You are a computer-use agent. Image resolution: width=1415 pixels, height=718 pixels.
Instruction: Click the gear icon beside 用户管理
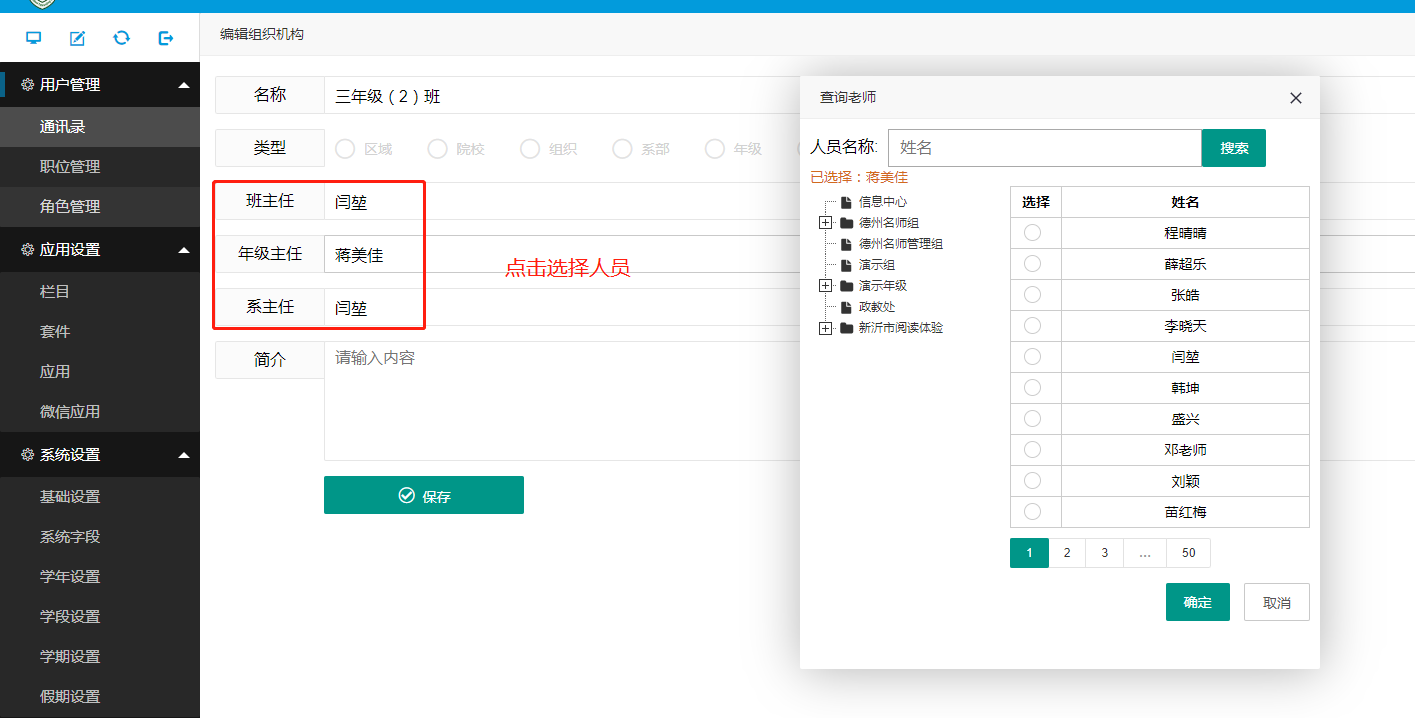27,85
